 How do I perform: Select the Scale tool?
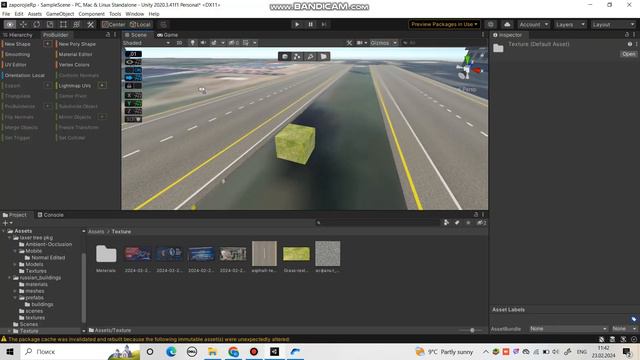[50, 24]
